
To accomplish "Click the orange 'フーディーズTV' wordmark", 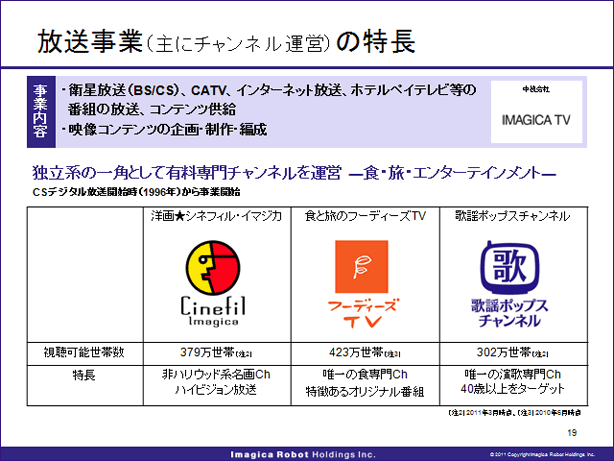I will 362,313.
